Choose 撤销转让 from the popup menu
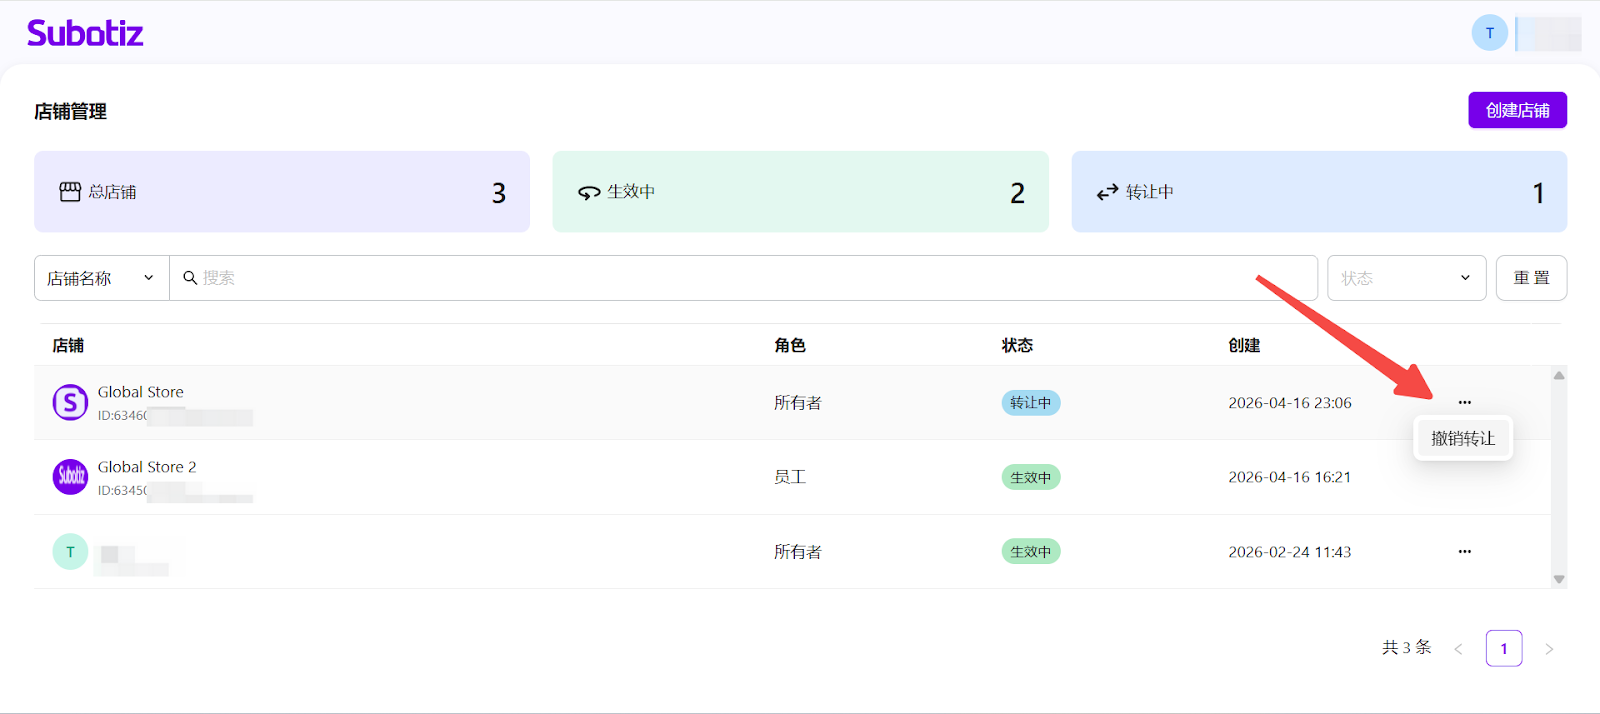 point(1462,439)
